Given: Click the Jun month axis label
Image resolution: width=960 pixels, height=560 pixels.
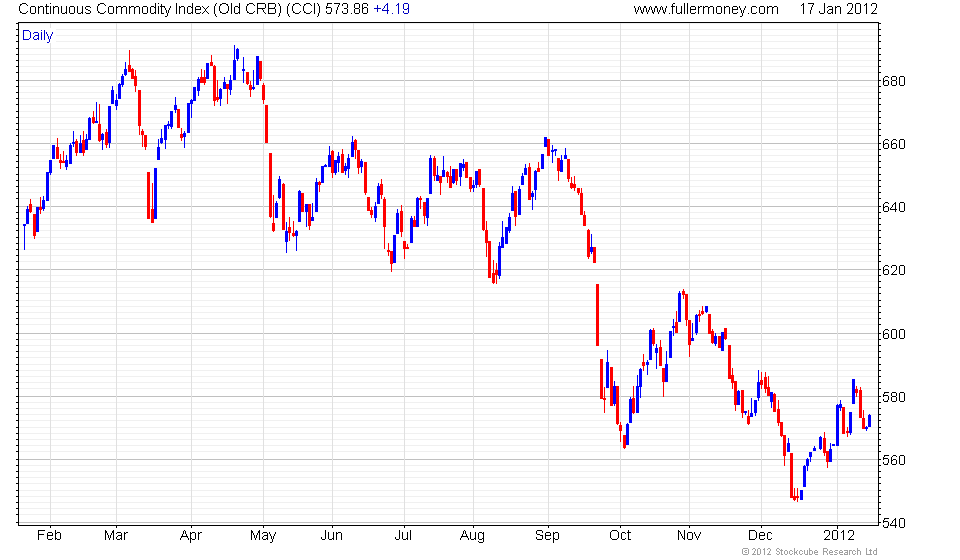Looking at the screenshot, I should click(331, 536).
